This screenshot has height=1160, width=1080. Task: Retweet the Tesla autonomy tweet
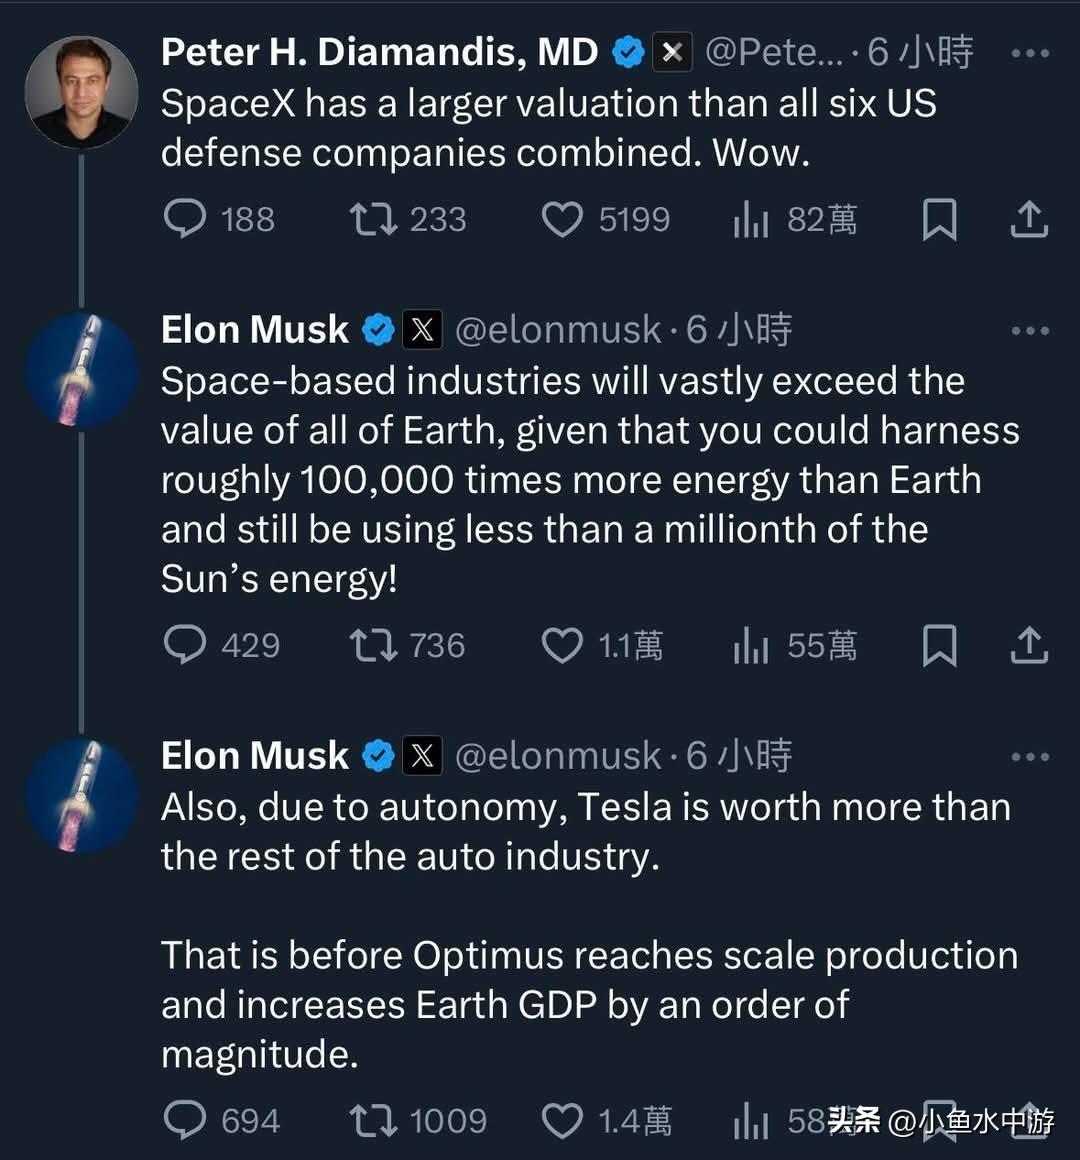coord(373,1120)
